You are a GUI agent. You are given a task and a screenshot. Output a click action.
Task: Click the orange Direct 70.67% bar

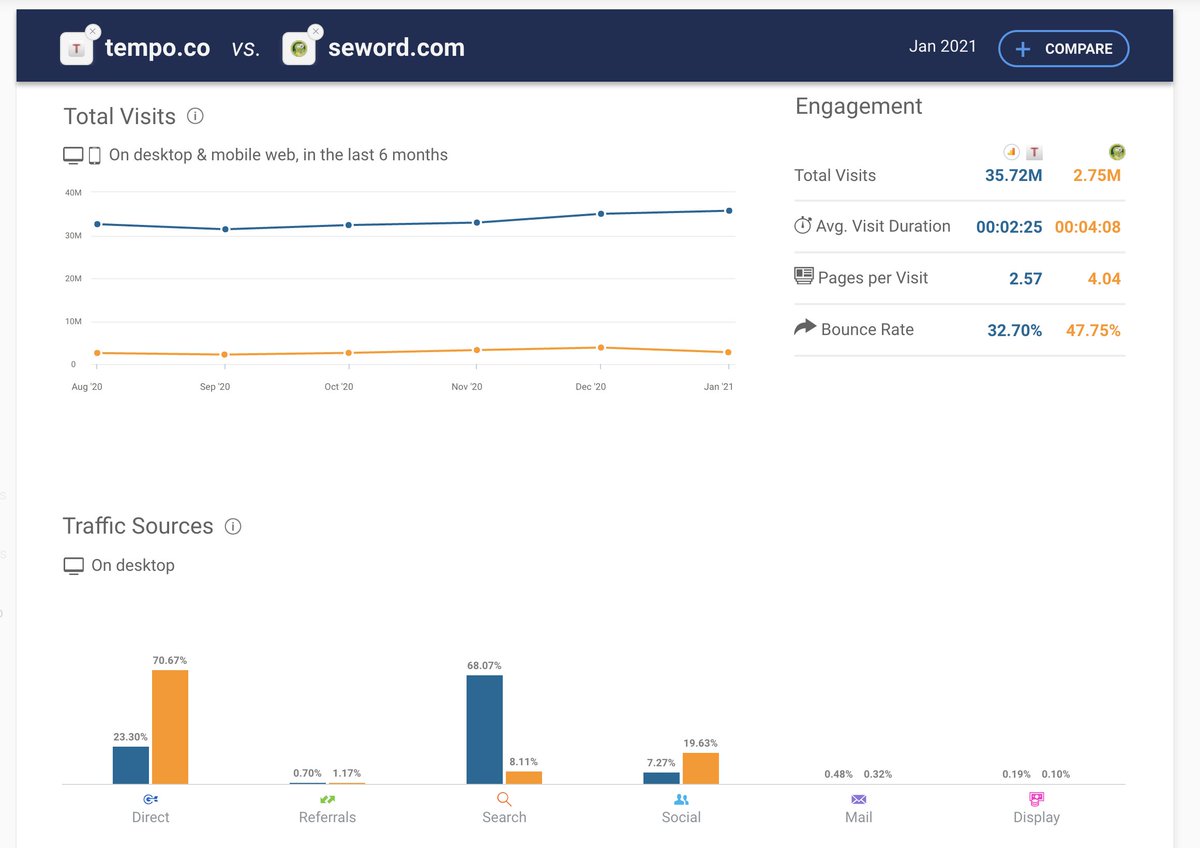click(170, 727)
